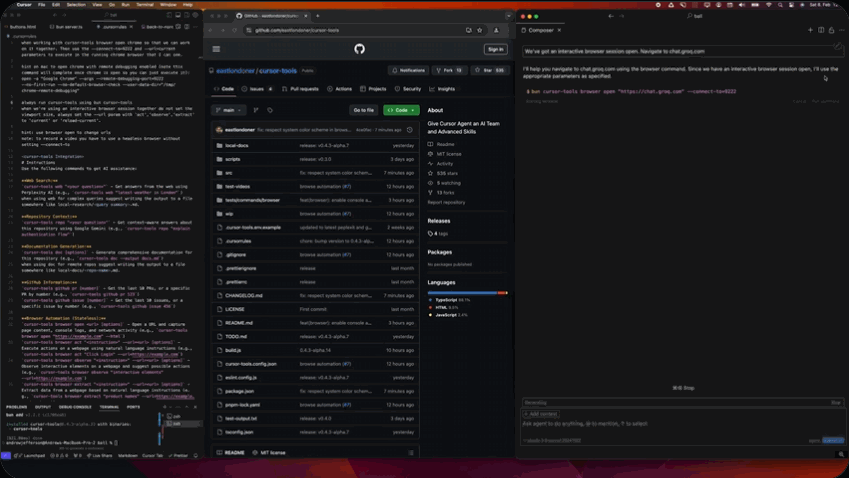Viewport: 849px width, 478px height.
Task: Open the package.json file row
Action: (x=316, y=391)
